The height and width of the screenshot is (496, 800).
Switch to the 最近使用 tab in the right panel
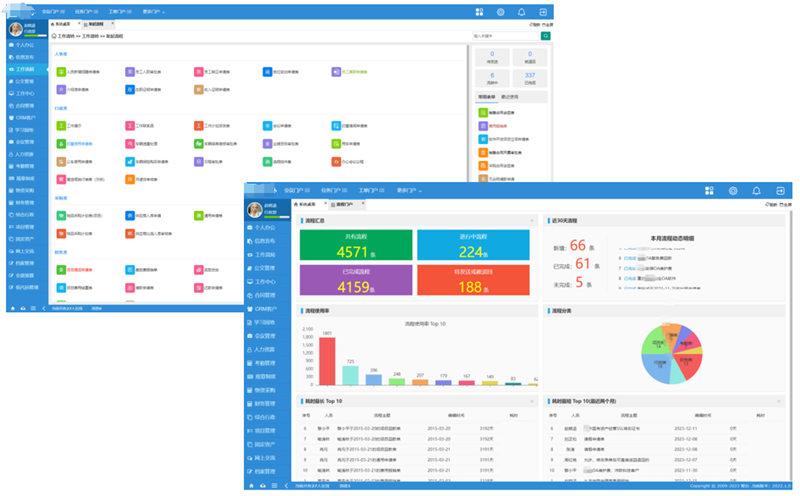point(509,97)
